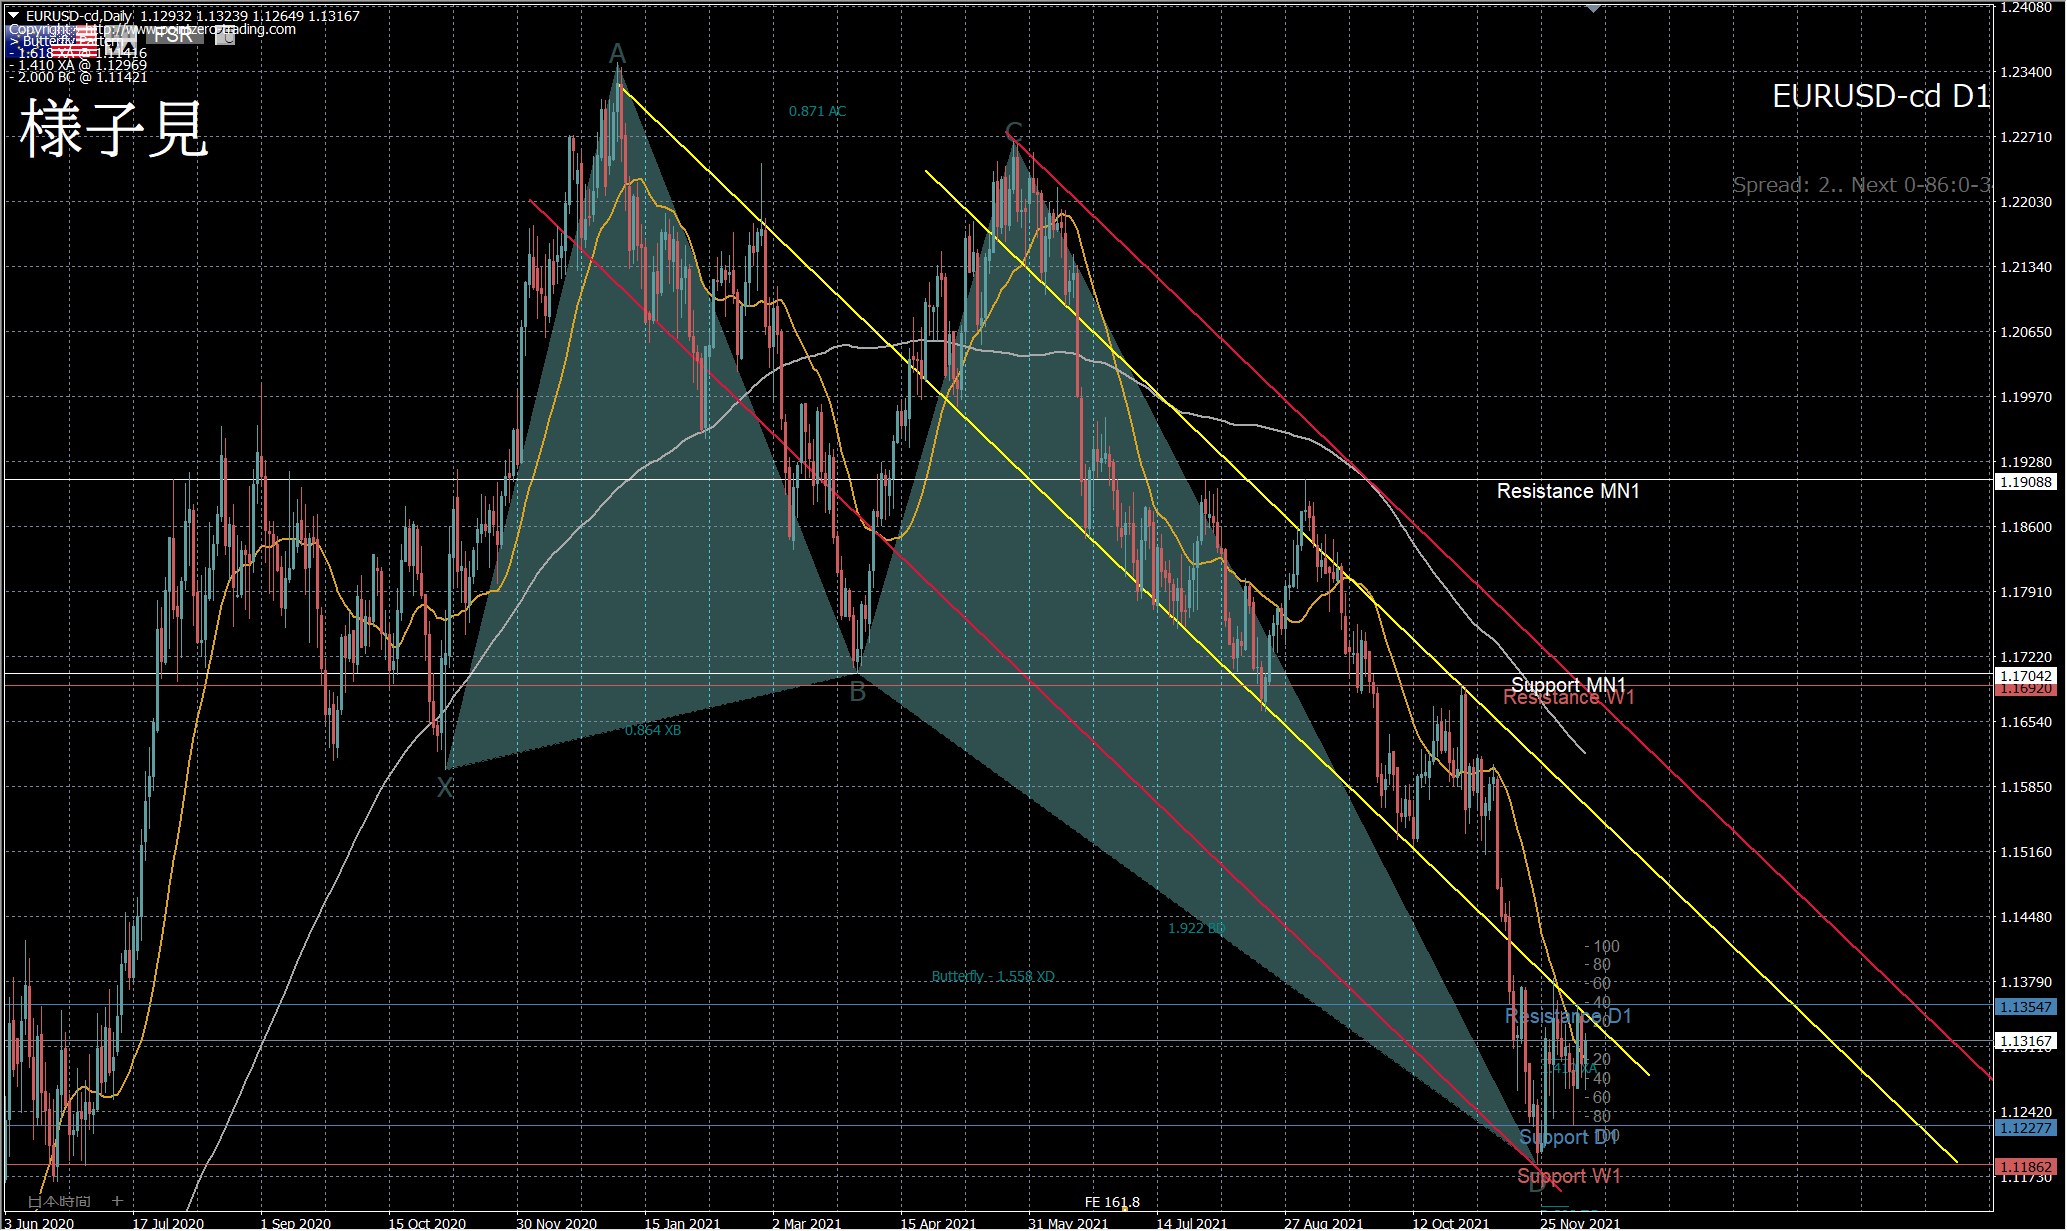Click pattern point X label
This screenshot has height=1231, width=2067.
pyautogui.click(x=445, y=788)
